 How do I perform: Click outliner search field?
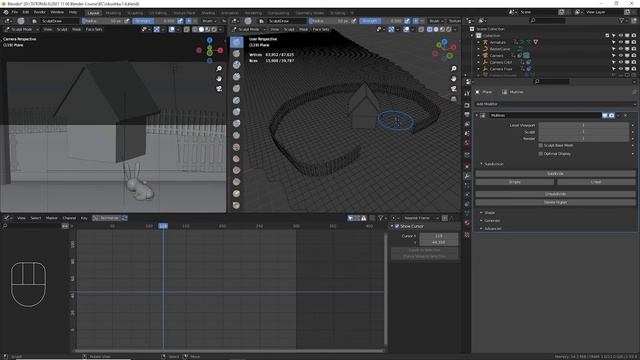point(547,20)
